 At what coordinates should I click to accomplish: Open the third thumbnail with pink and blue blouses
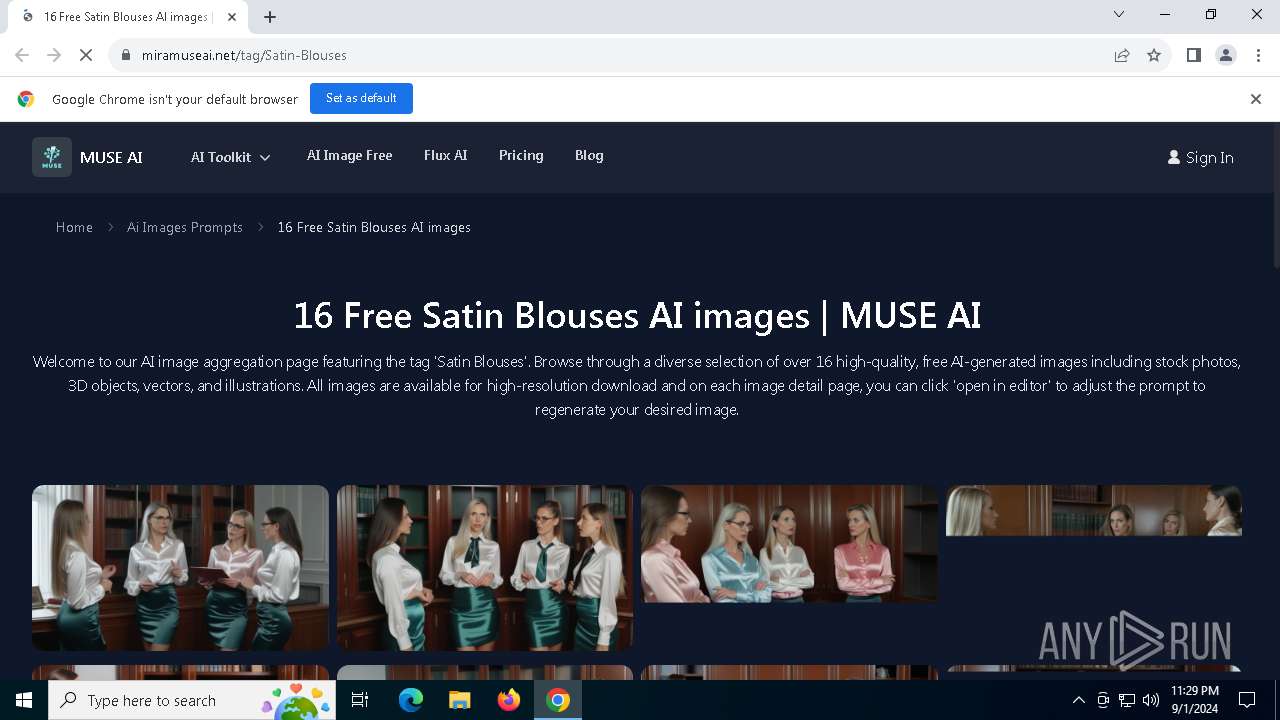789,544
